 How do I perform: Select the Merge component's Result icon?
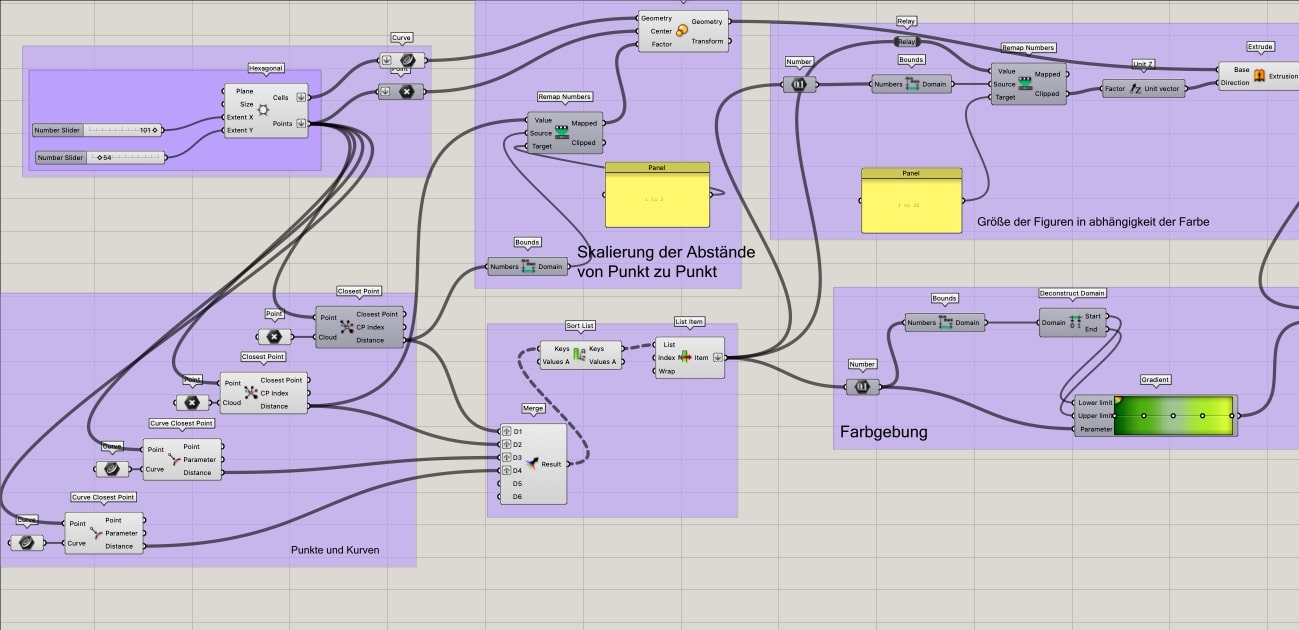tap(533, 463)
